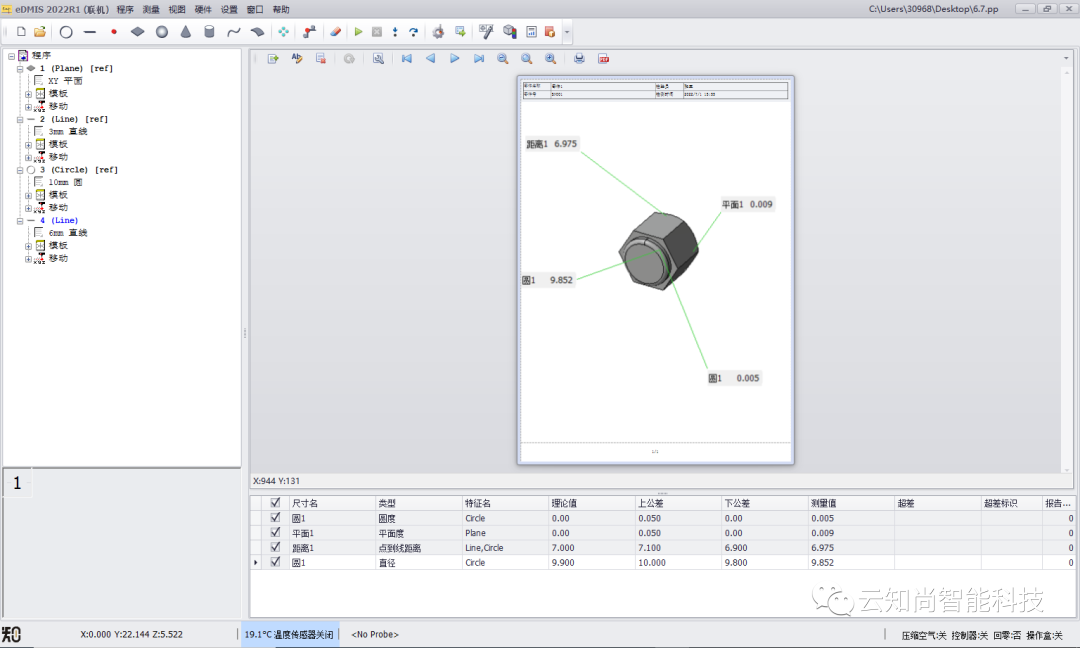This screenshot has height=648, width=1080.
Task: Print the report using printer icon
Action: point(579,59)
